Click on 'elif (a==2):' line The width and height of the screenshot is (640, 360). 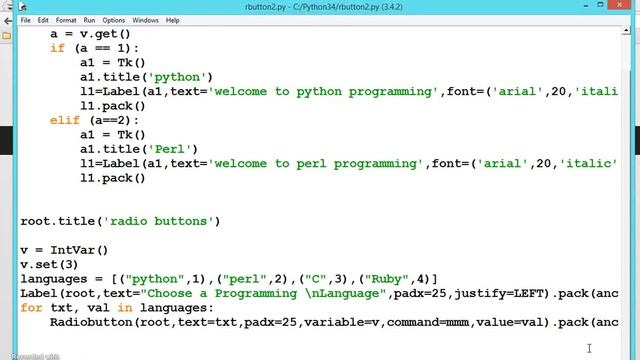click(x=94, y=120)
